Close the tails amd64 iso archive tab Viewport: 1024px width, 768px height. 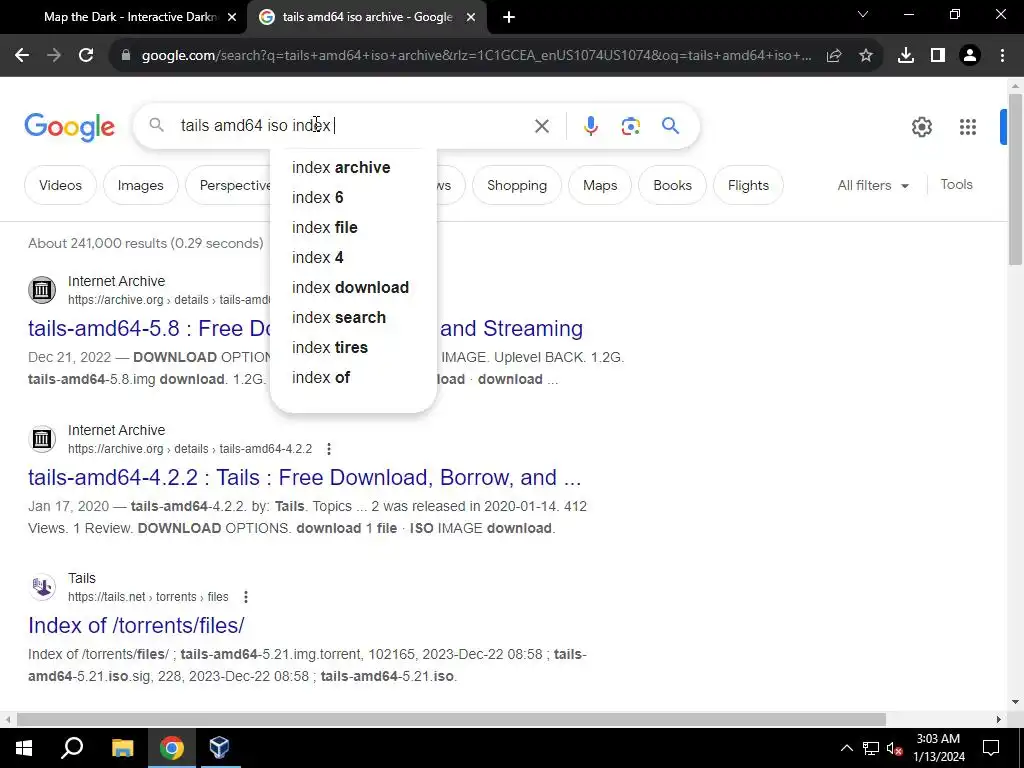pos(471,18)
